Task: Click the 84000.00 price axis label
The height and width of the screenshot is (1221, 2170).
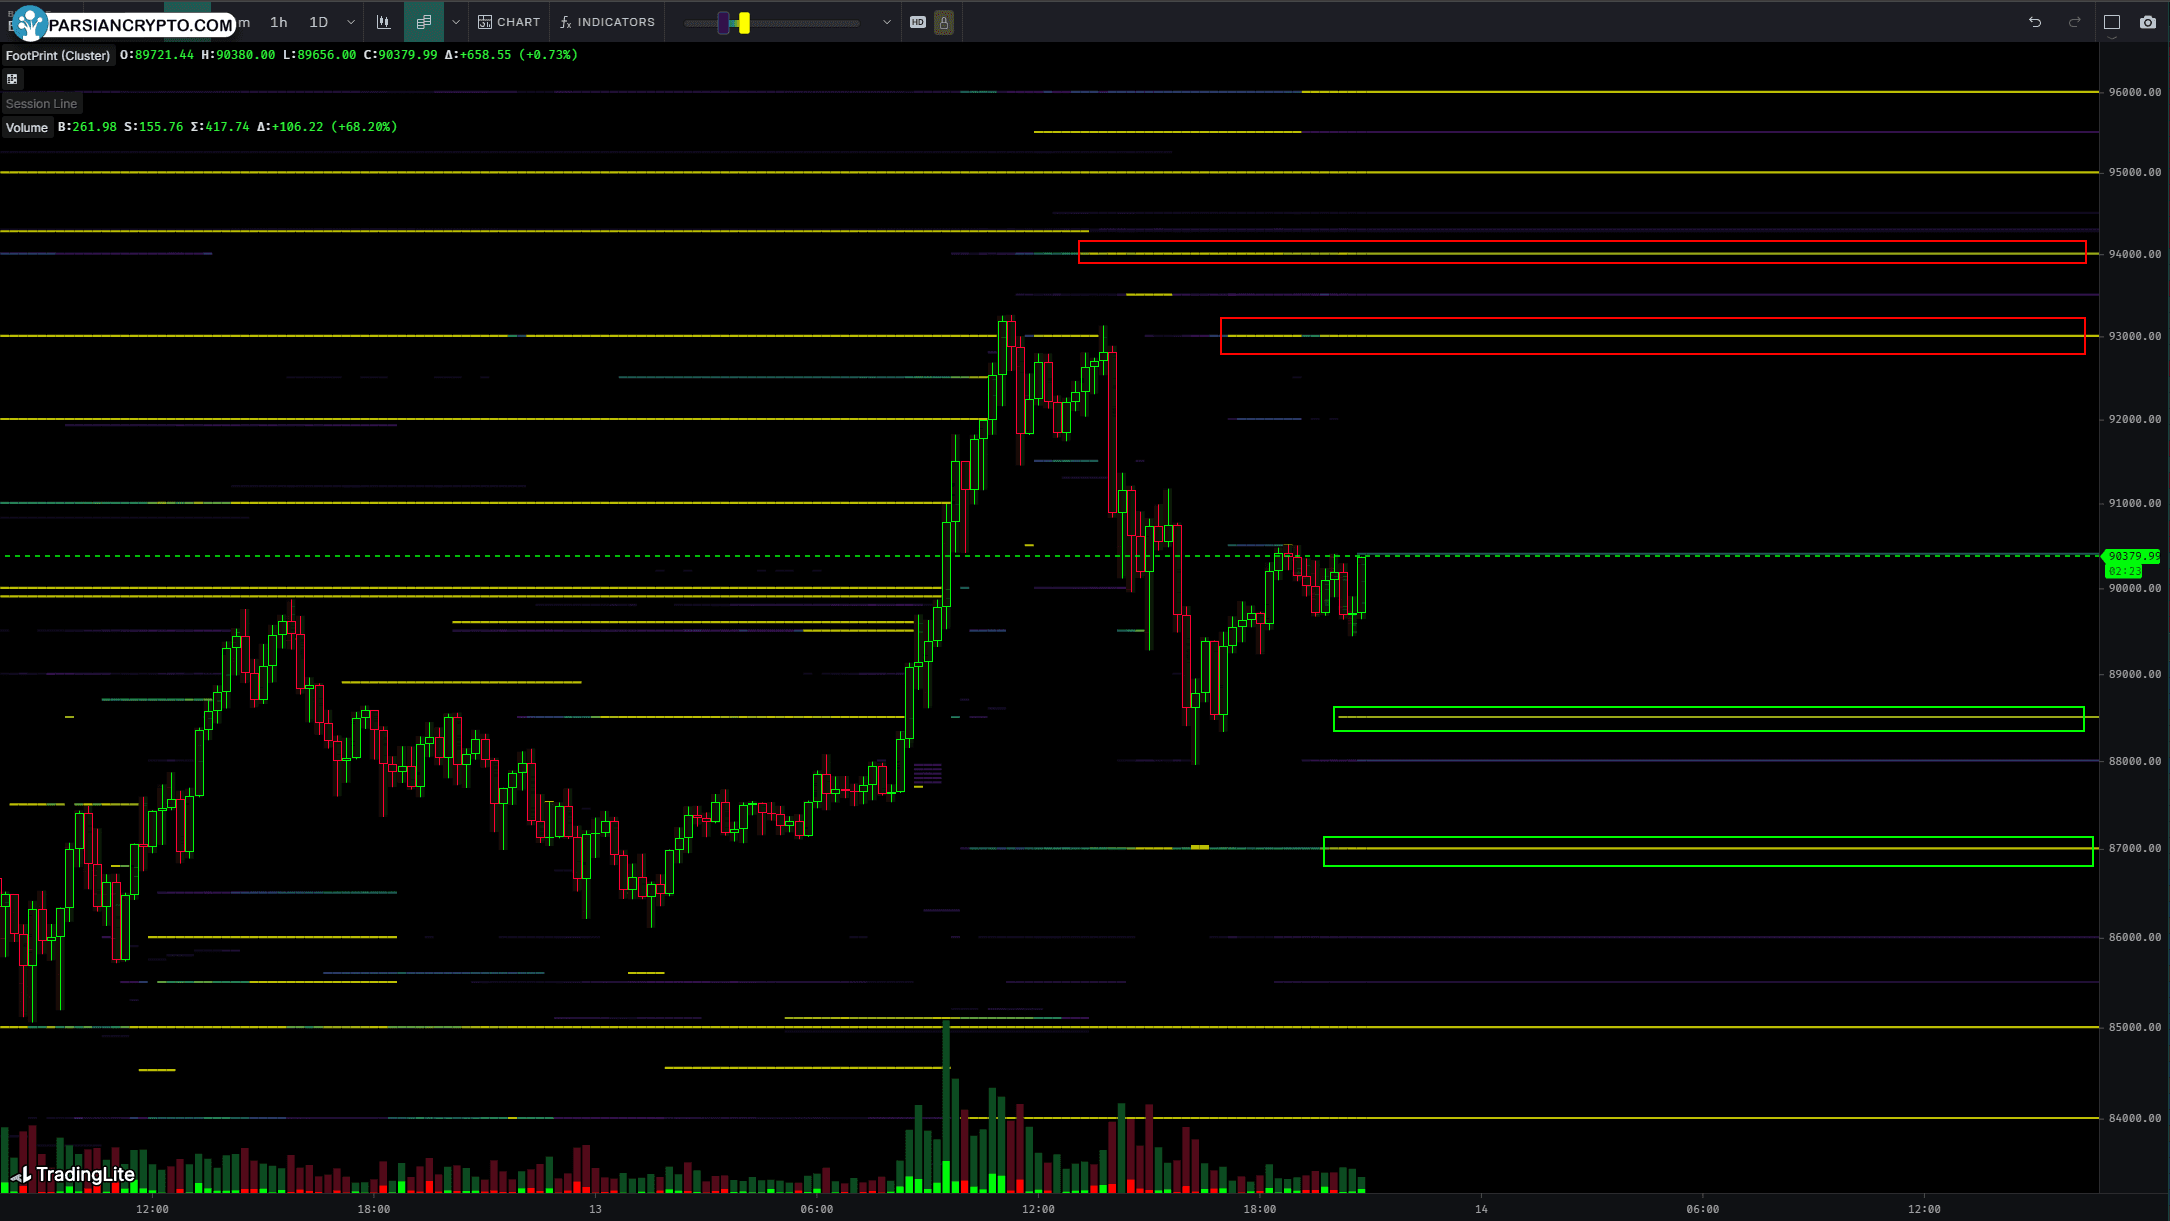Action: coord(2135,1118)
